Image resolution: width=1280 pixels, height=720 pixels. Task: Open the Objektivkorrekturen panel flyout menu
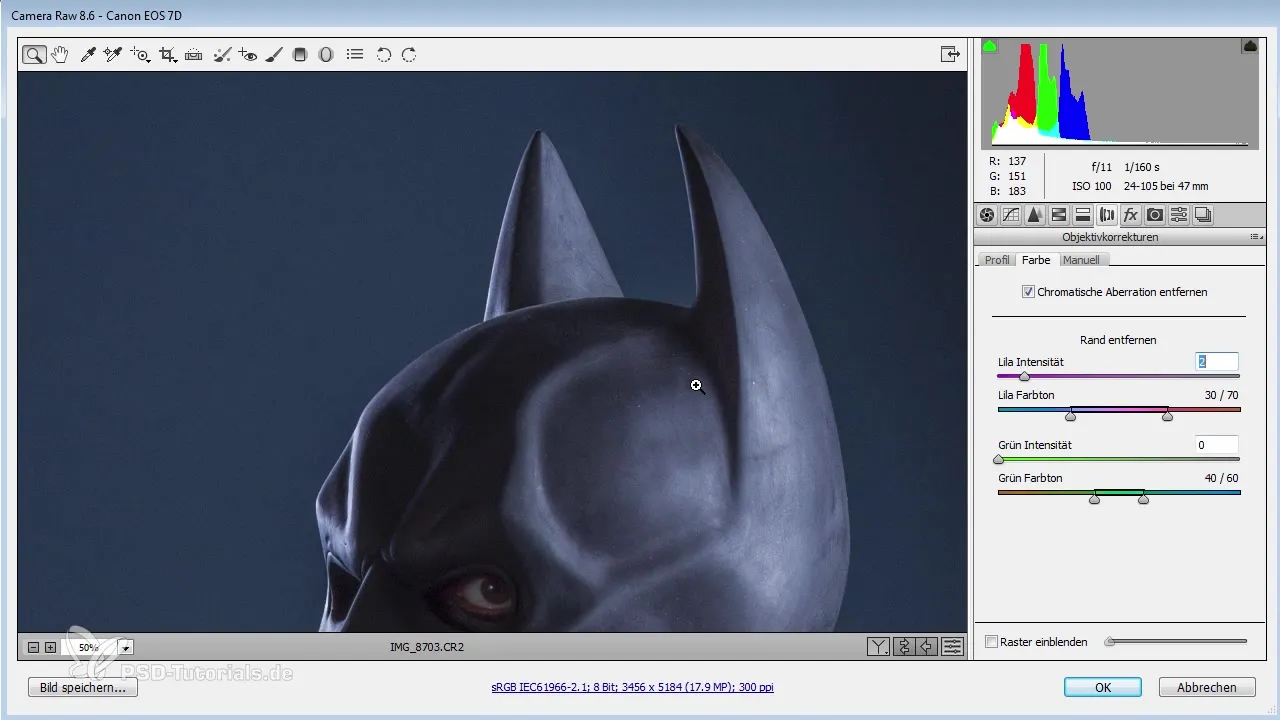tap(1254, 238)
